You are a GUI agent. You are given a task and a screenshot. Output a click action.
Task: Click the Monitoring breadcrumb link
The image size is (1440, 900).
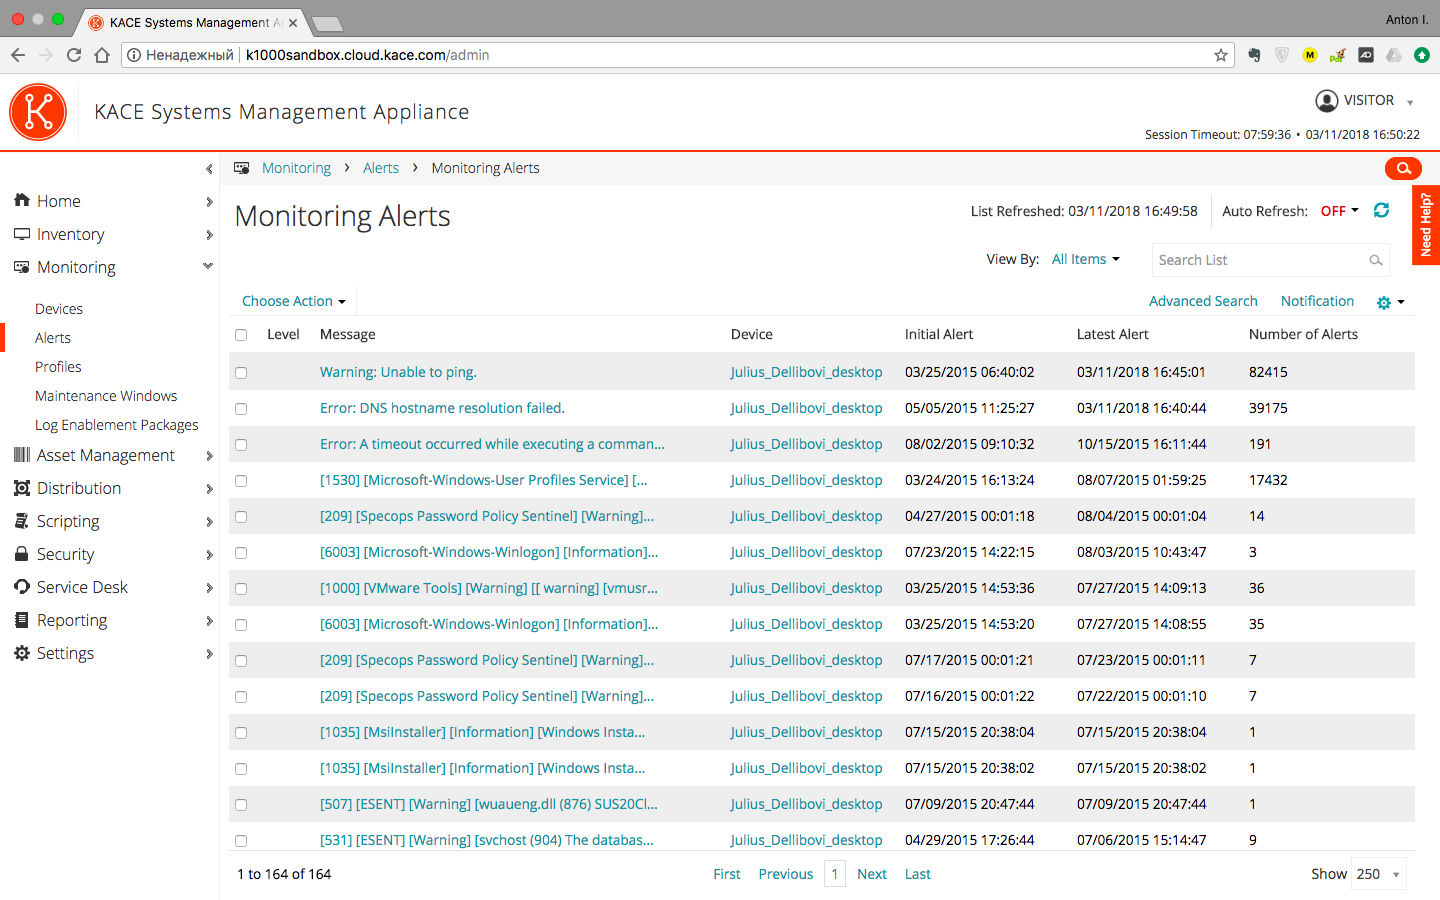(296, 168)
